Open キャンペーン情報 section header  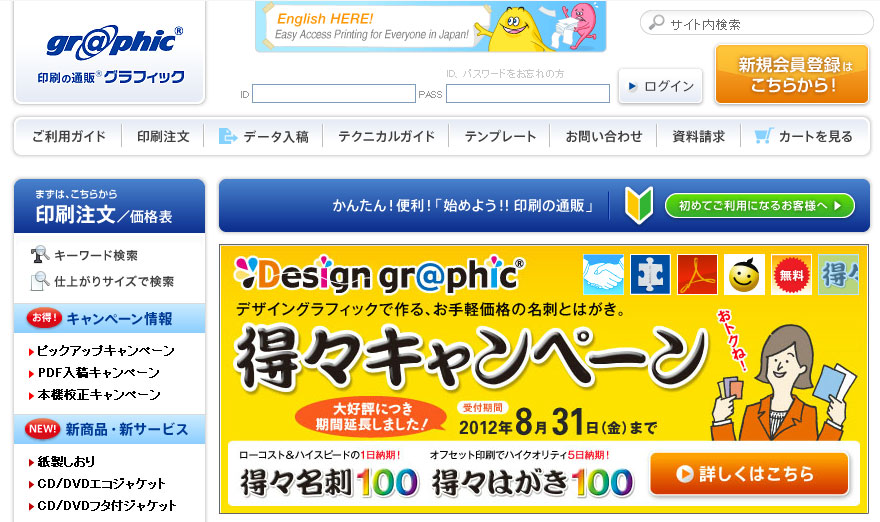pyautogui.click(x=109, y=318)
